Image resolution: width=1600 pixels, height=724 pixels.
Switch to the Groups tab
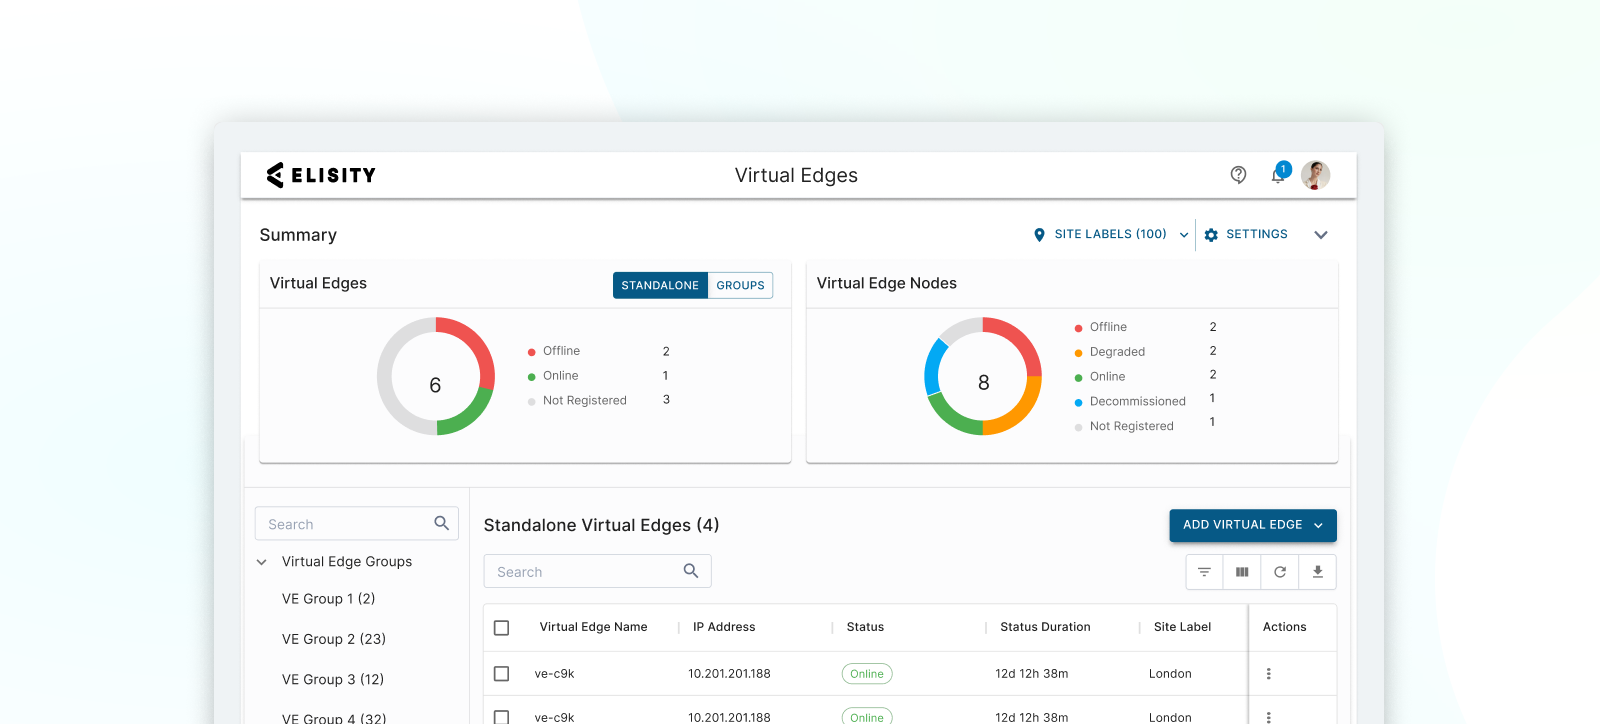point(740,286)
